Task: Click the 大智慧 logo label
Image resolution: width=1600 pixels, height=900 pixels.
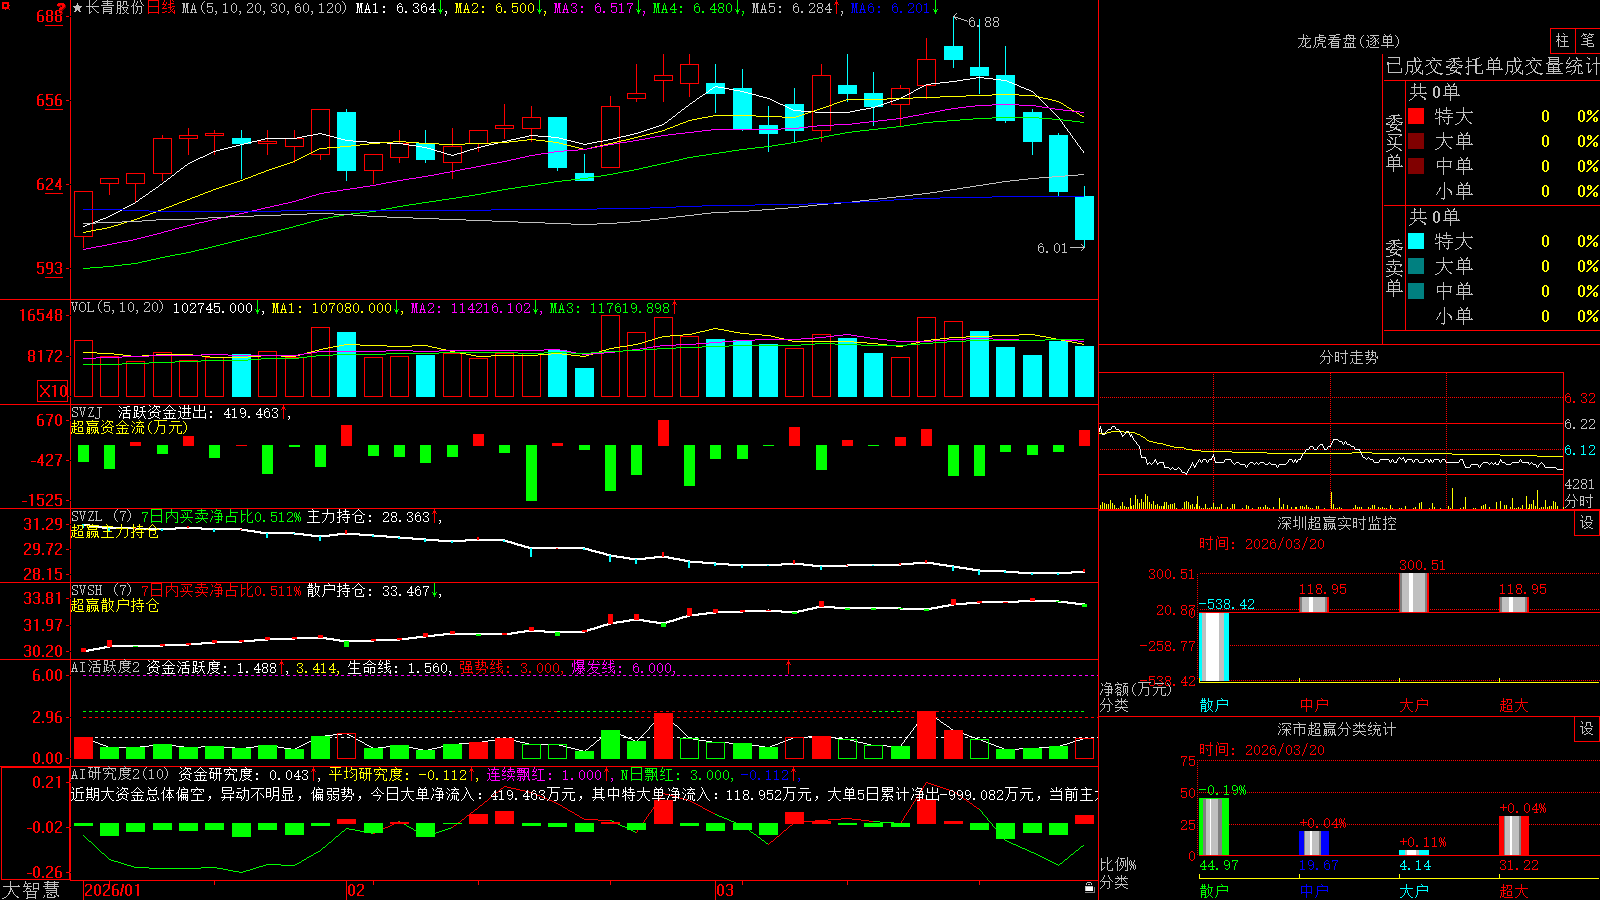Action: tap(31, 890)
